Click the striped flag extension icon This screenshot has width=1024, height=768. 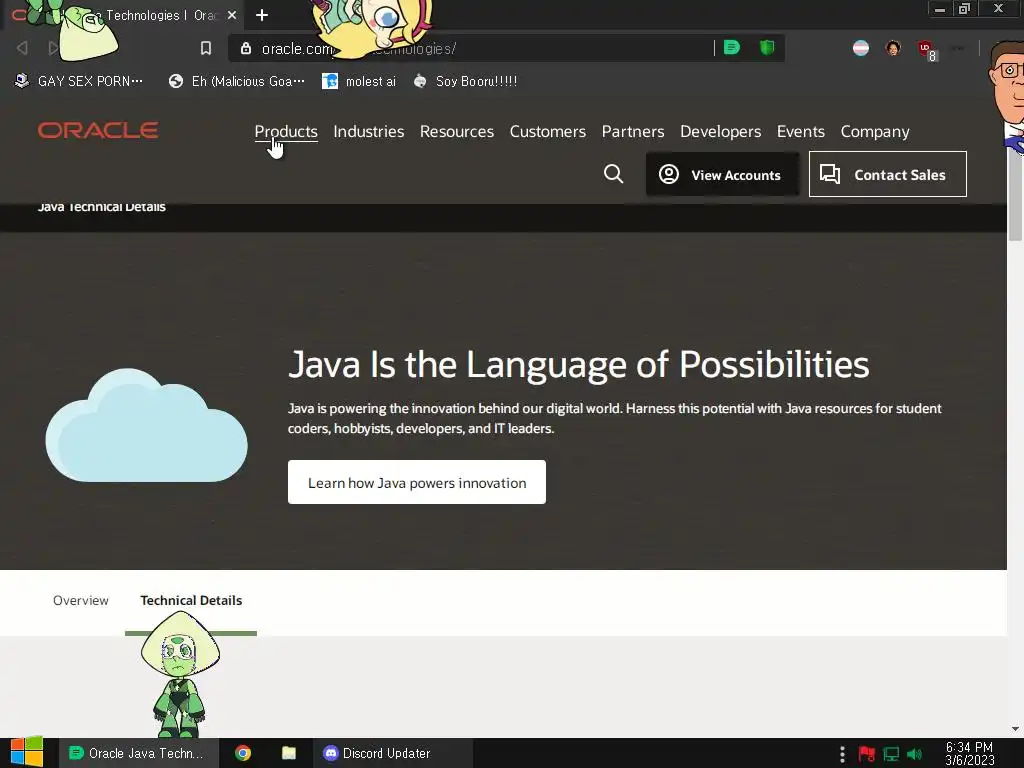point(861,48)
